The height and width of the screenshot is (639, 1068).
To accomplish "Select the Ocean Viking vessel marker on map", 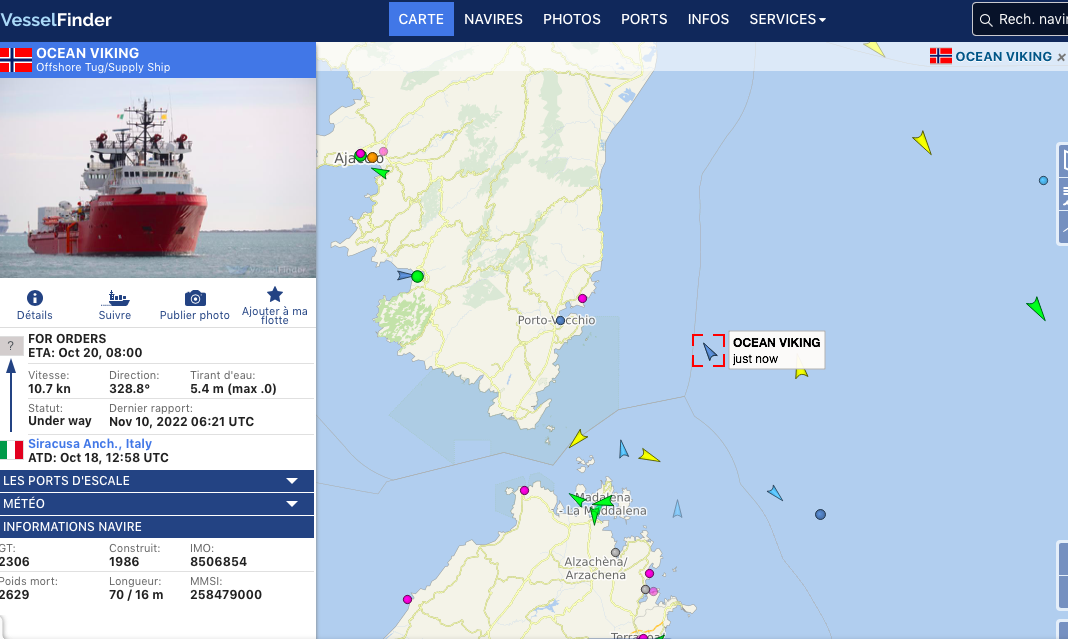I will coord(709,351).
